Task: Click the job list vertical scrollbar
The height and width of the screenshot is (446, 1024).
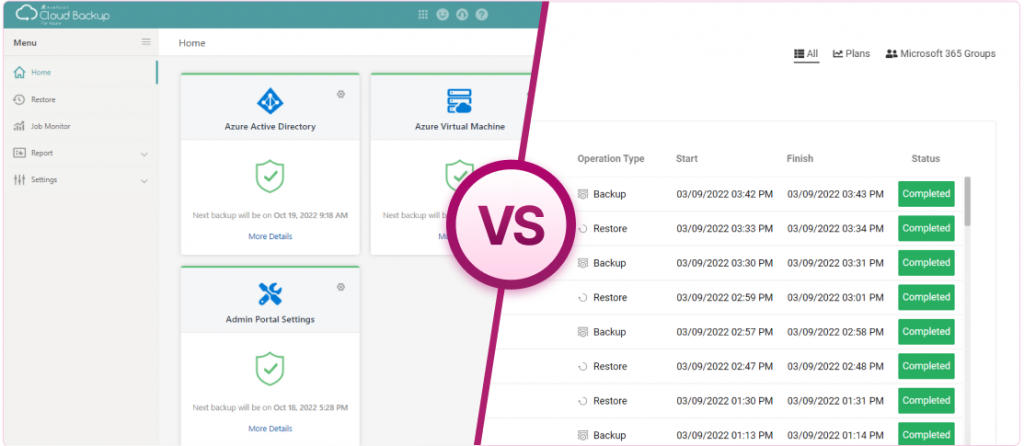Action: point(967,201)
